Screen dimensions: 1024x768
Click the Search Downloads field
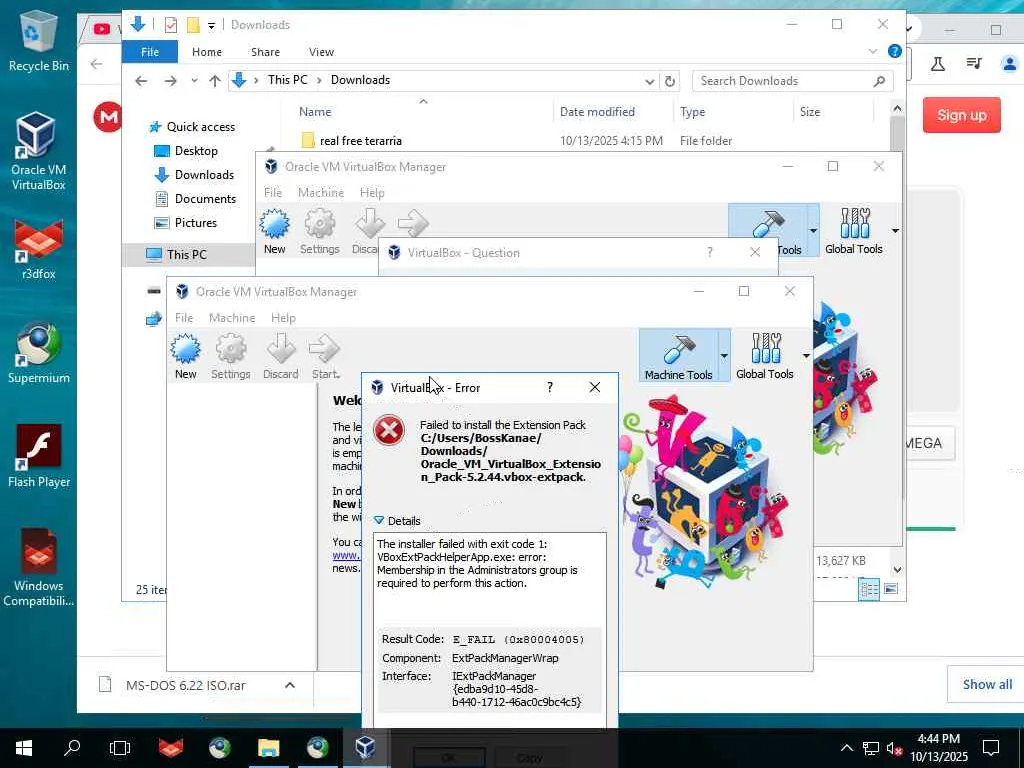point(792,81)
